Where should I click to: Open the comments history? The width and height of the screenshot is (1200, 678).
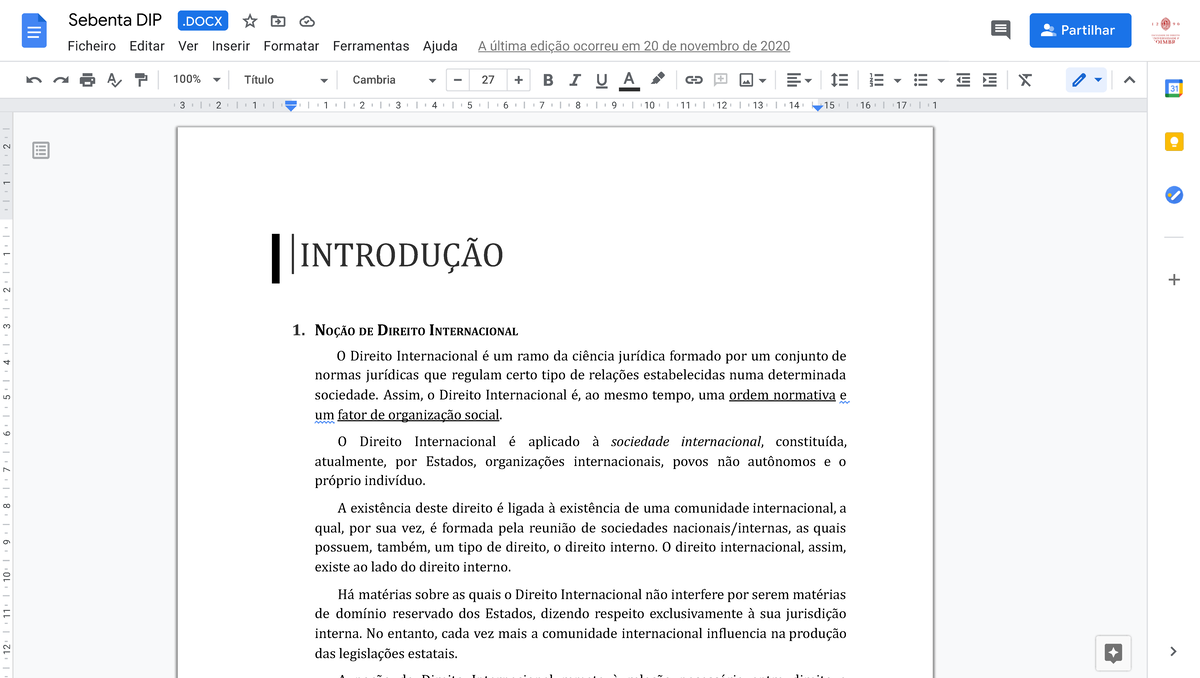point(1000,30)
